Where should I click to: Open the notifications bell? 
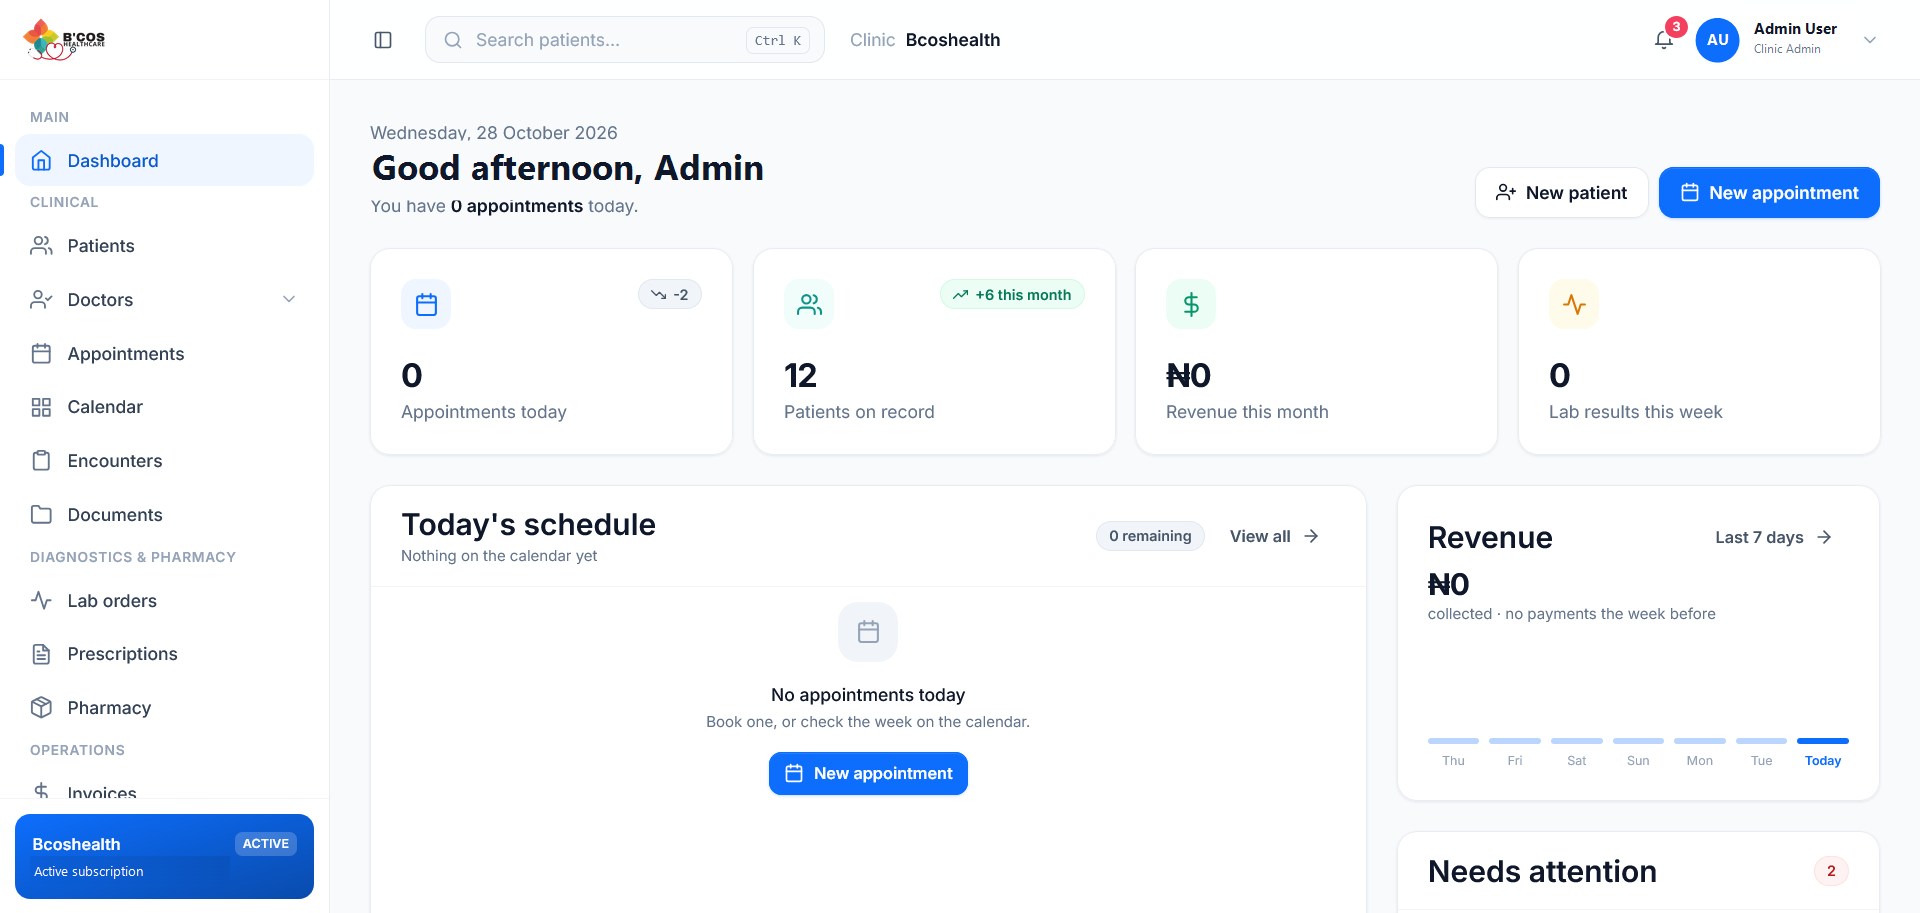tap(1664, 40)
